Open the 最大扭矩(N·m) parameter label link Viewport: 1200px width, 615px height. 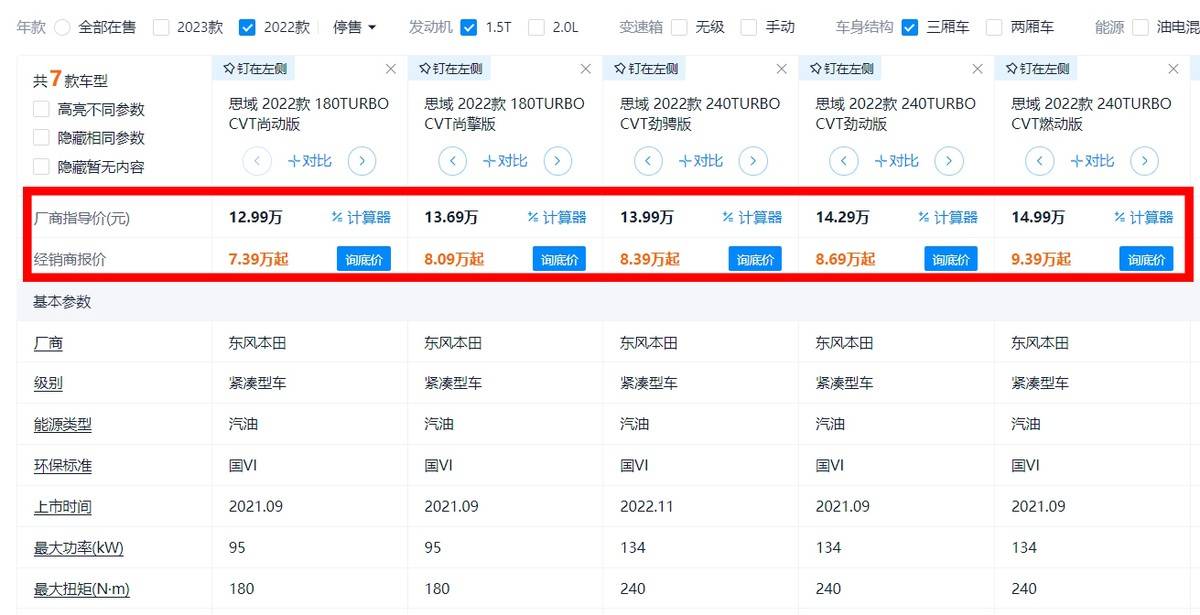click(82, 589)
